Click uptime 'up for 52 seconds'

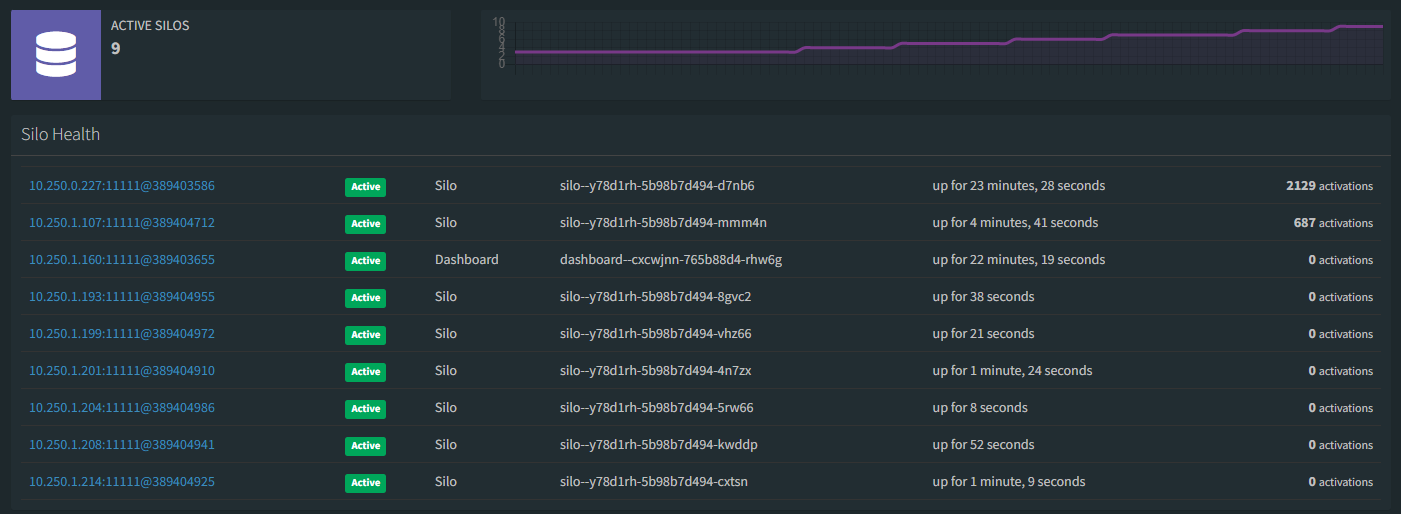984,445
